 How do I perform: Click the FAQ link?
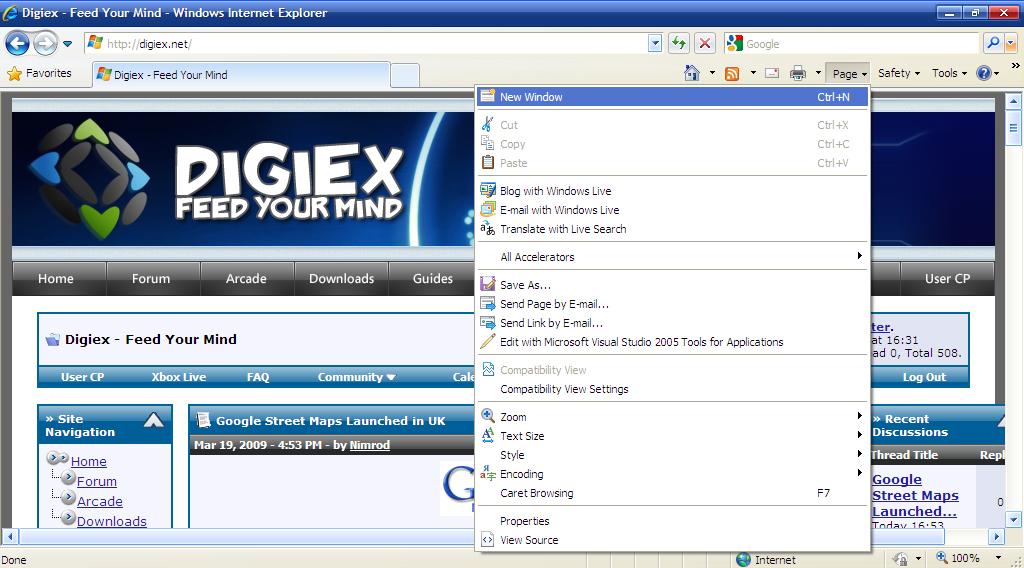pyautogui.click(x=257, y=377)
